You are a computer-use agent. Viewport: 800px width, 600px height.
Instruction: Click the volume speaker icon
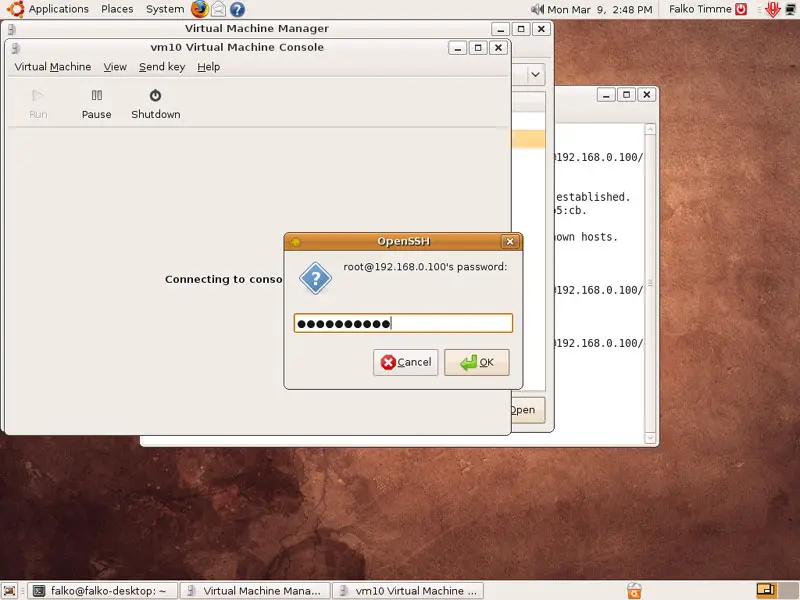coord(537,9)
